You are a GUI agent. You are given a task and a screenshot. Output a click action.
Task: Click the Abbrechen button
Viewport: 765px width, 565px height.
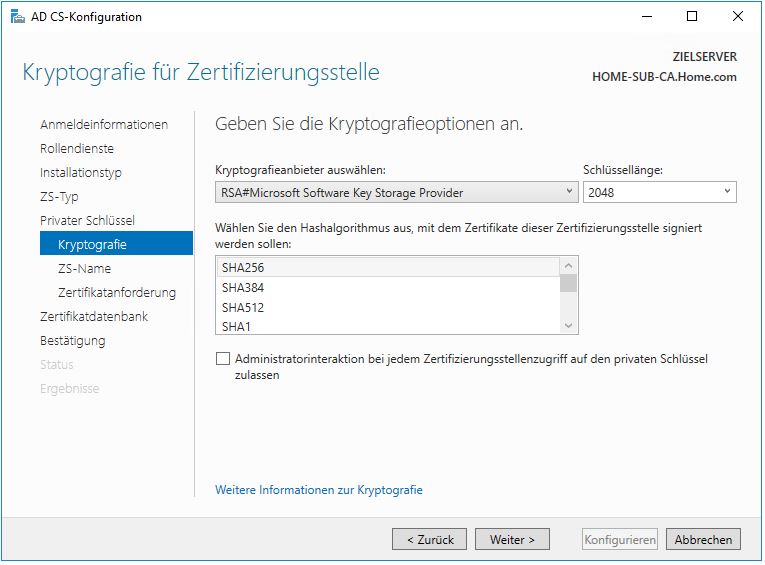pos(703,540)
